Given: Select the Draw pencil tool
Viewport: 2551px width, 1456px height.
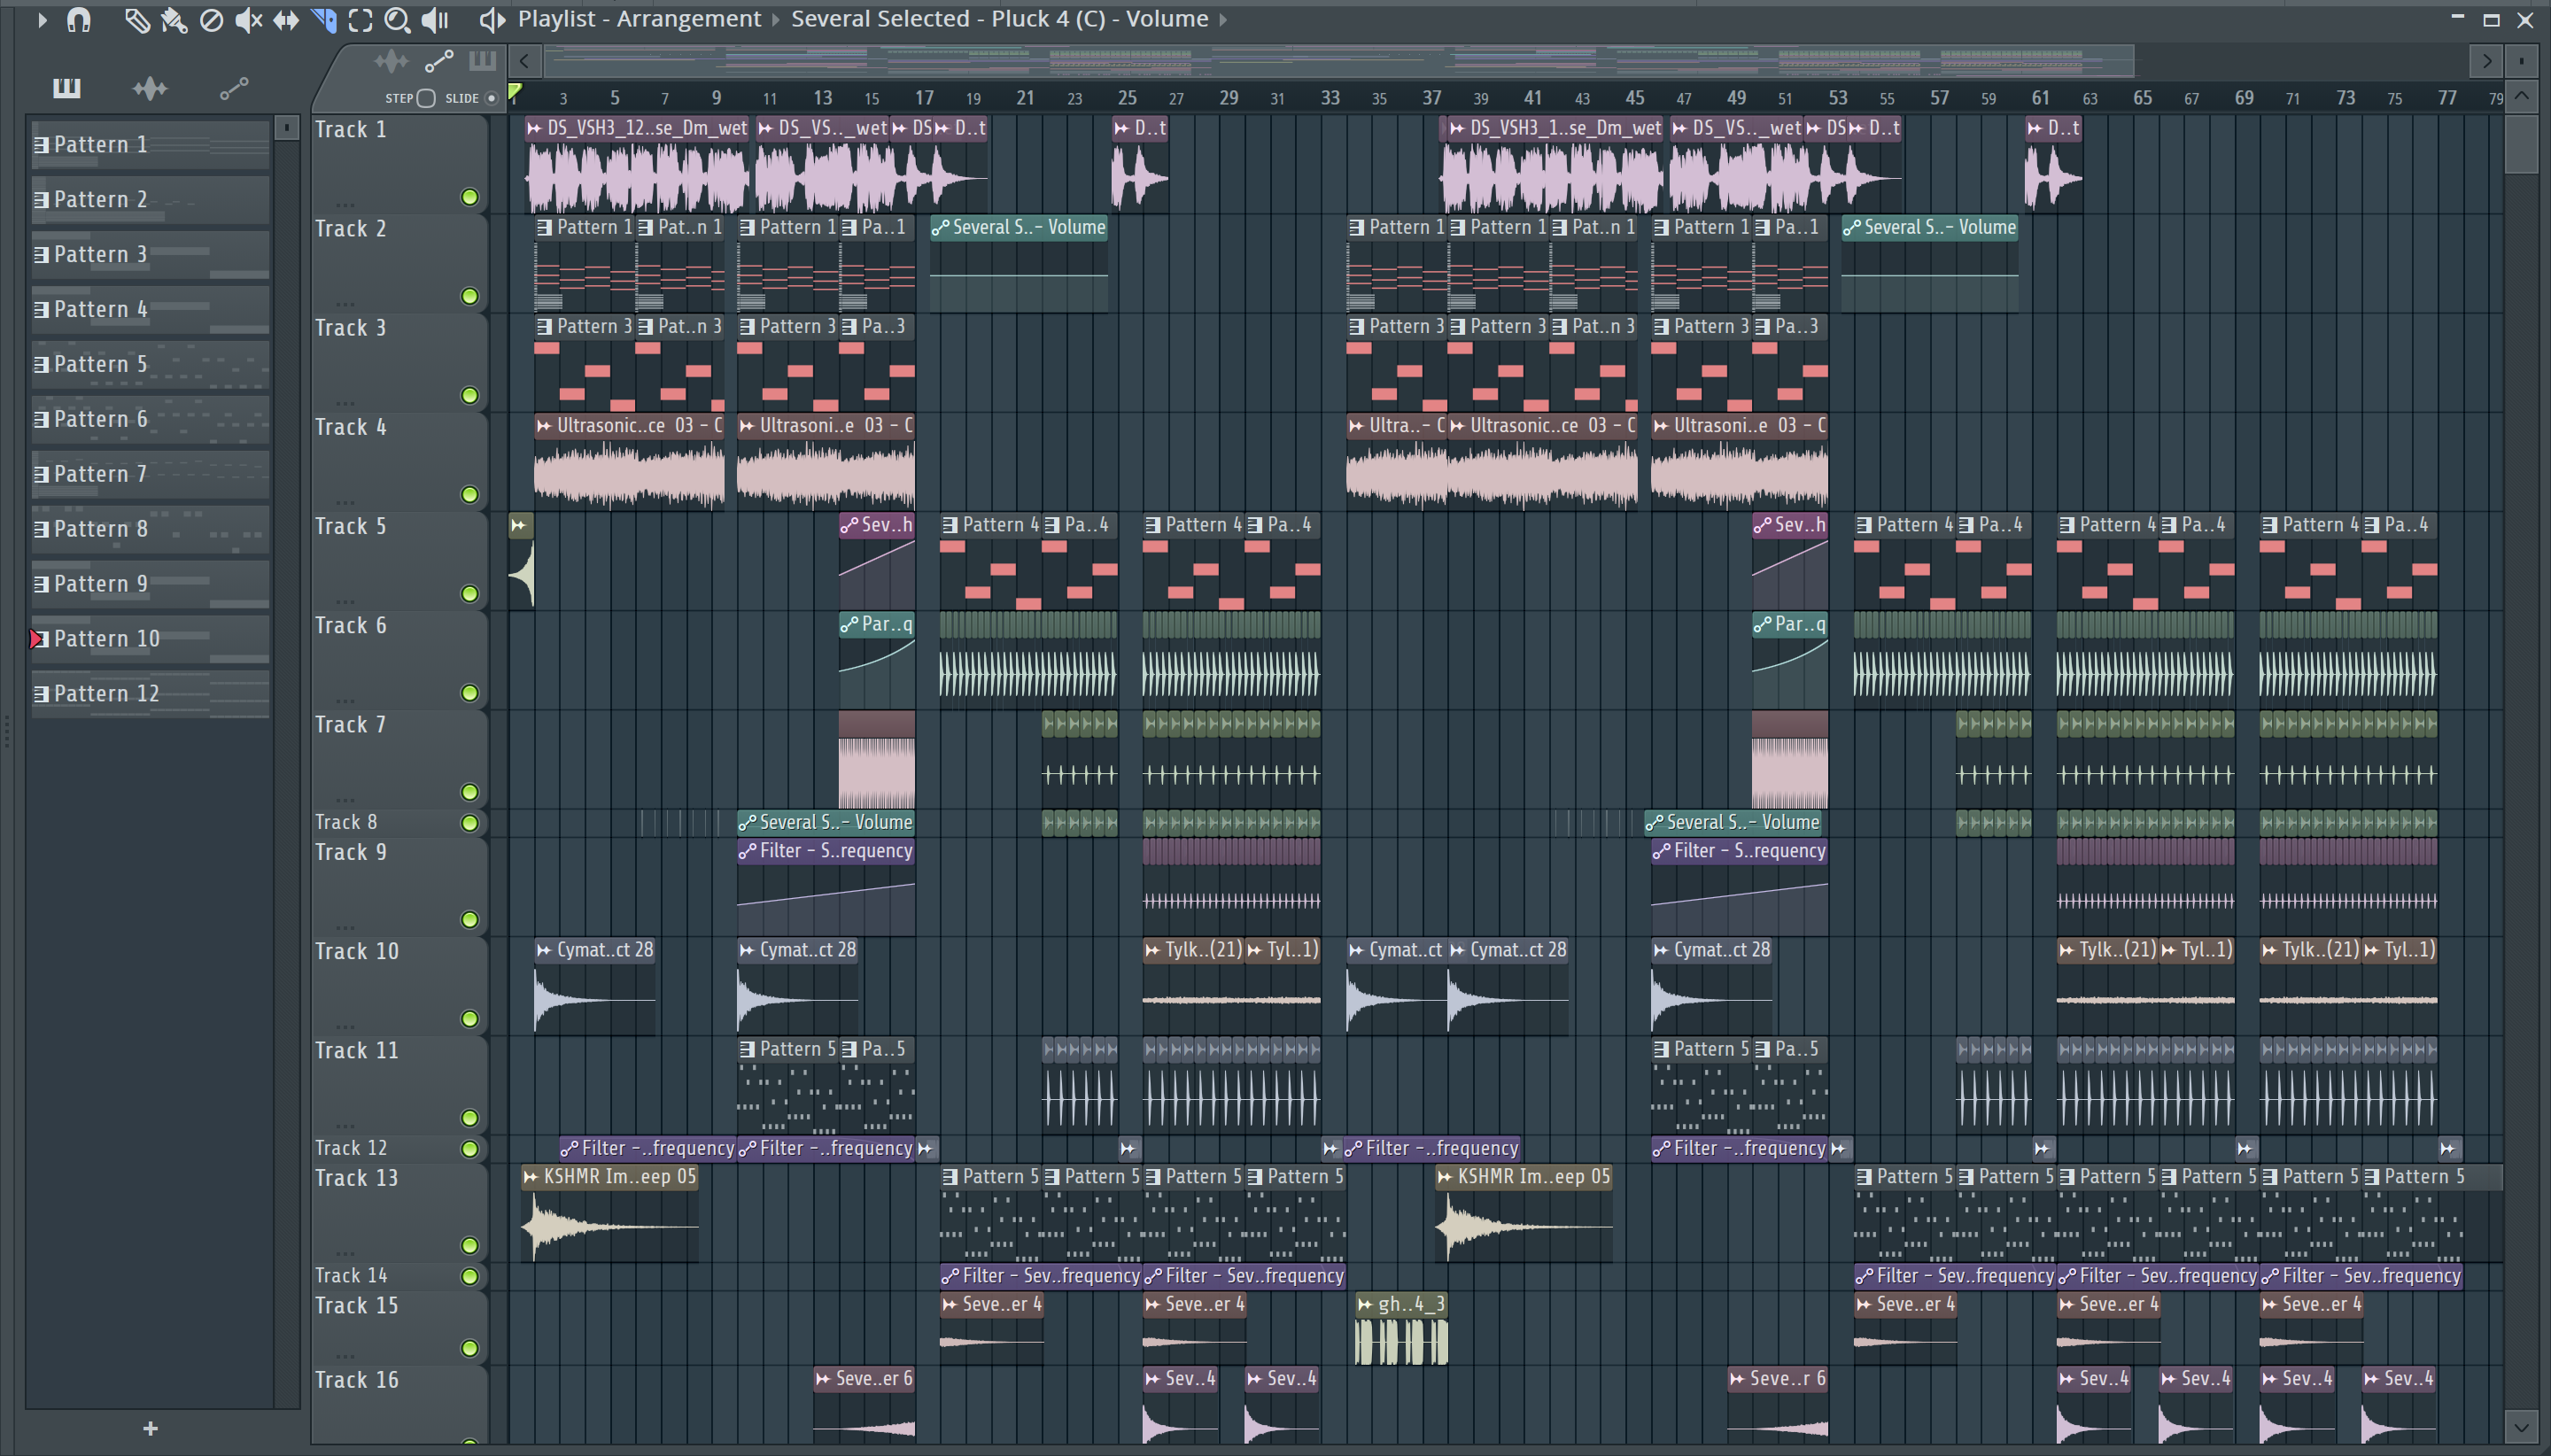Looking at the screenshot, I should (x=136, y=20).
